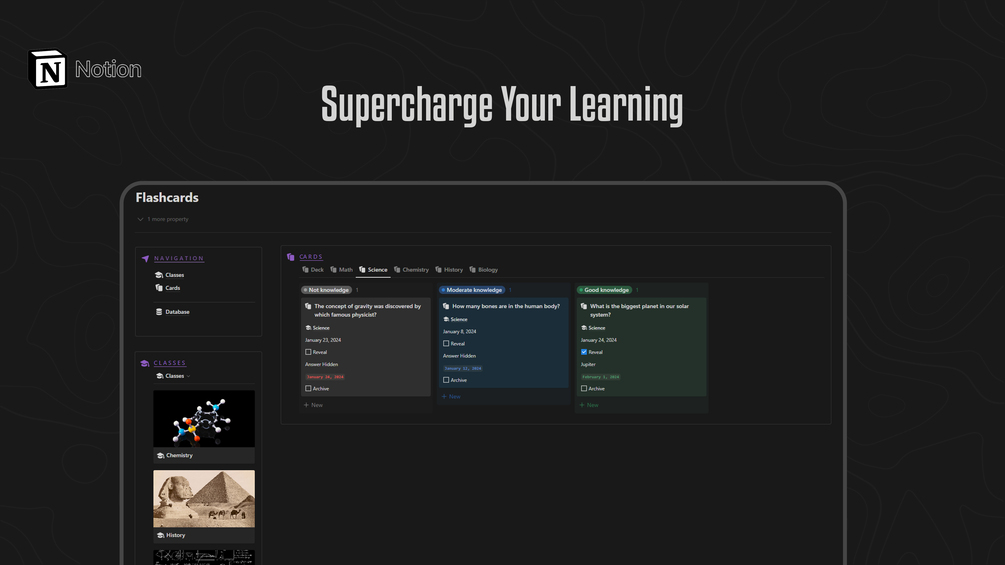Click the Science class icon on the planet card
This screenshot has width=1005, height=565.
coord(584,328)
